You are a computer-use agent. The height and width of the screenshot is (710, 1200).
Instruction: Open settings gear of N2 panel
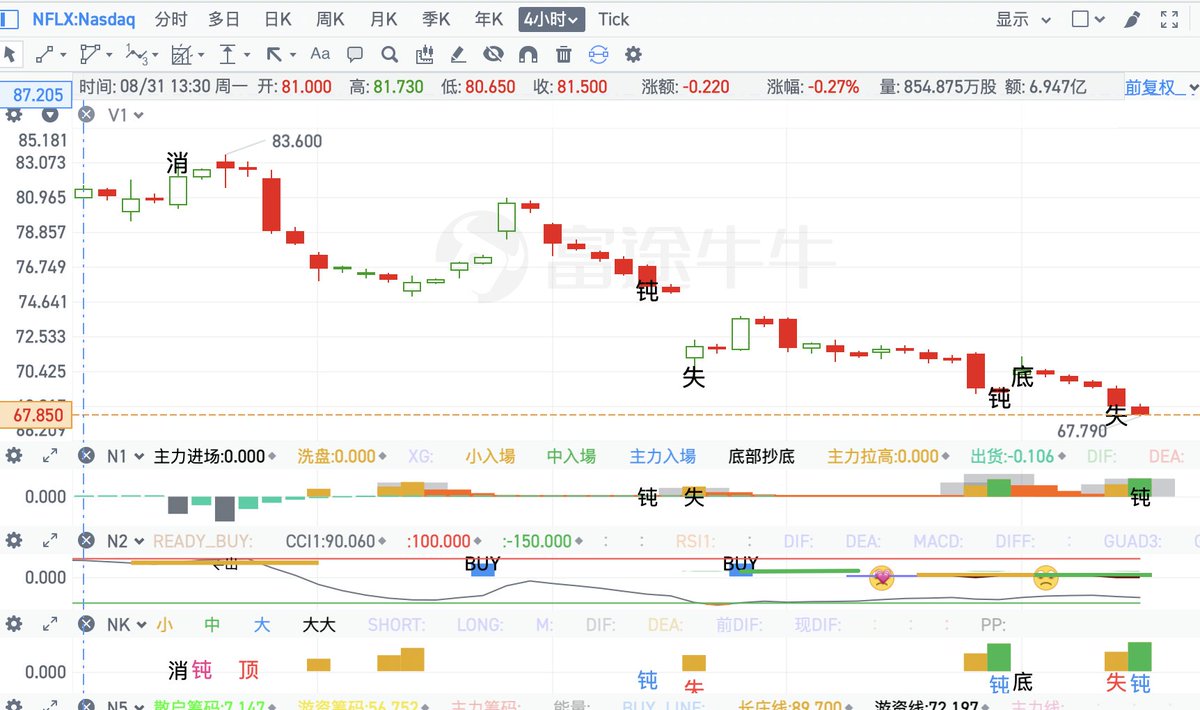(x=13, y=541)
